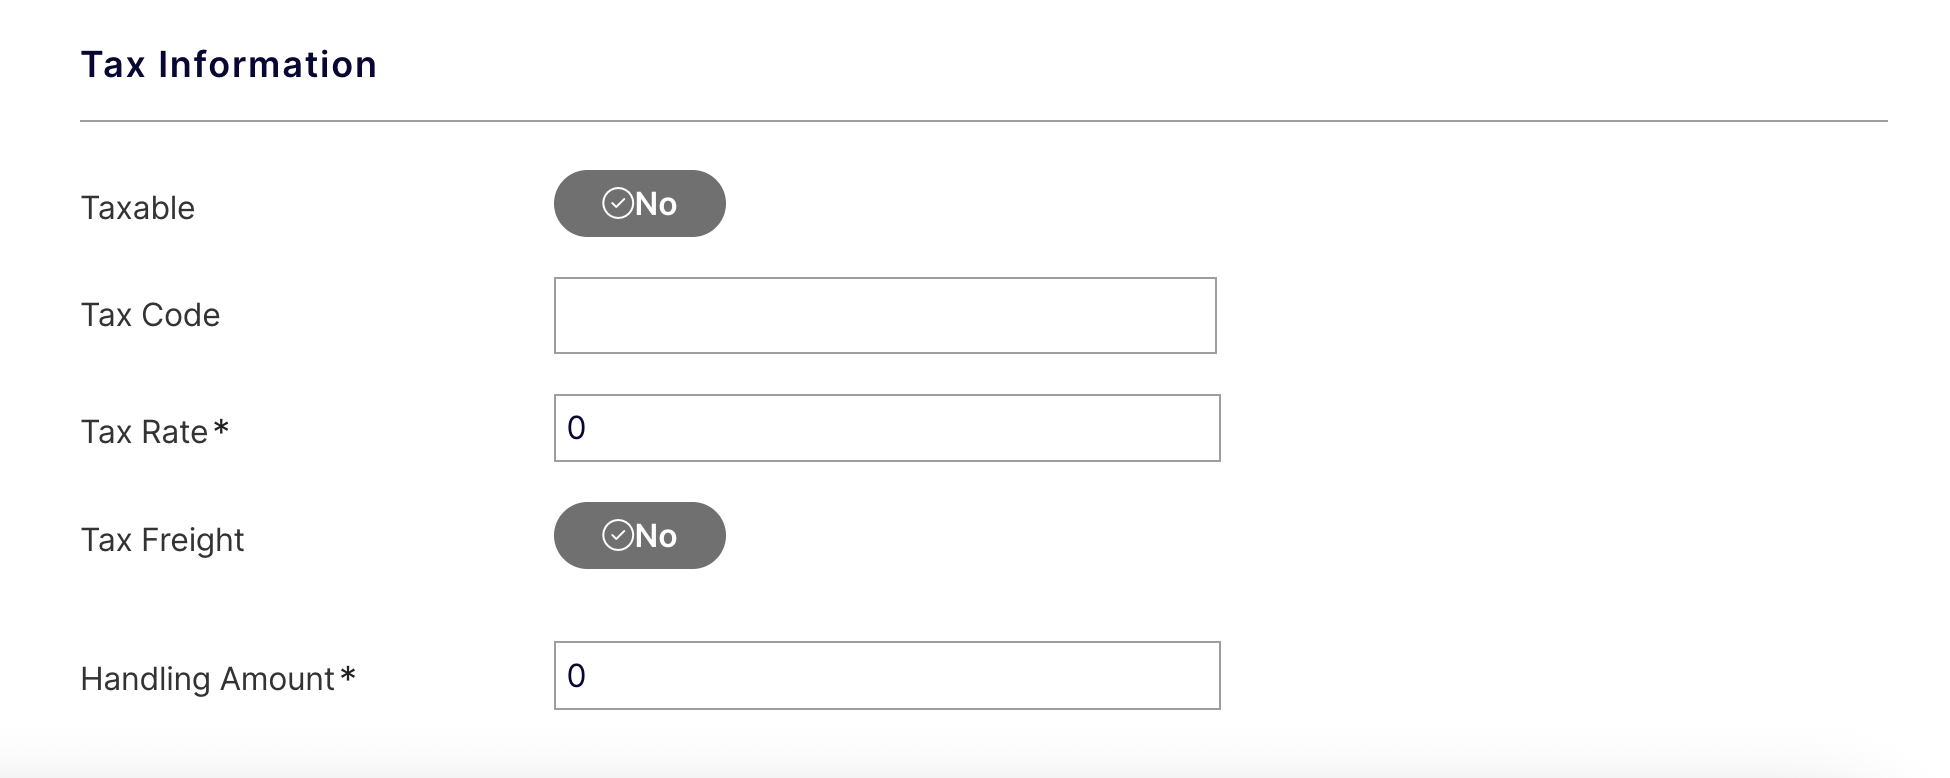Click the Taxable field label

pos(138,208)
